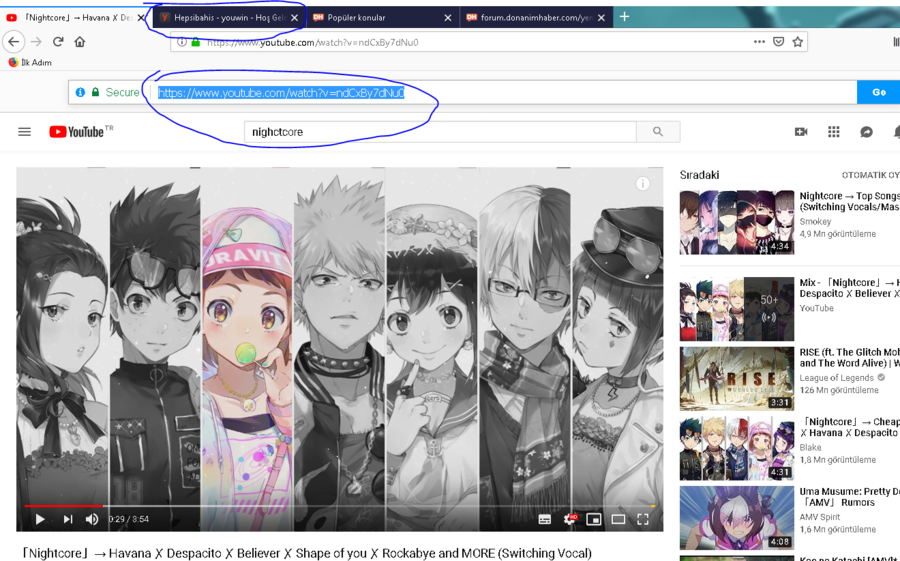900x561 pixels.
Task: Open RISE (ft. The Glitch Mob) title link
Action: click(x=849, y=358)
